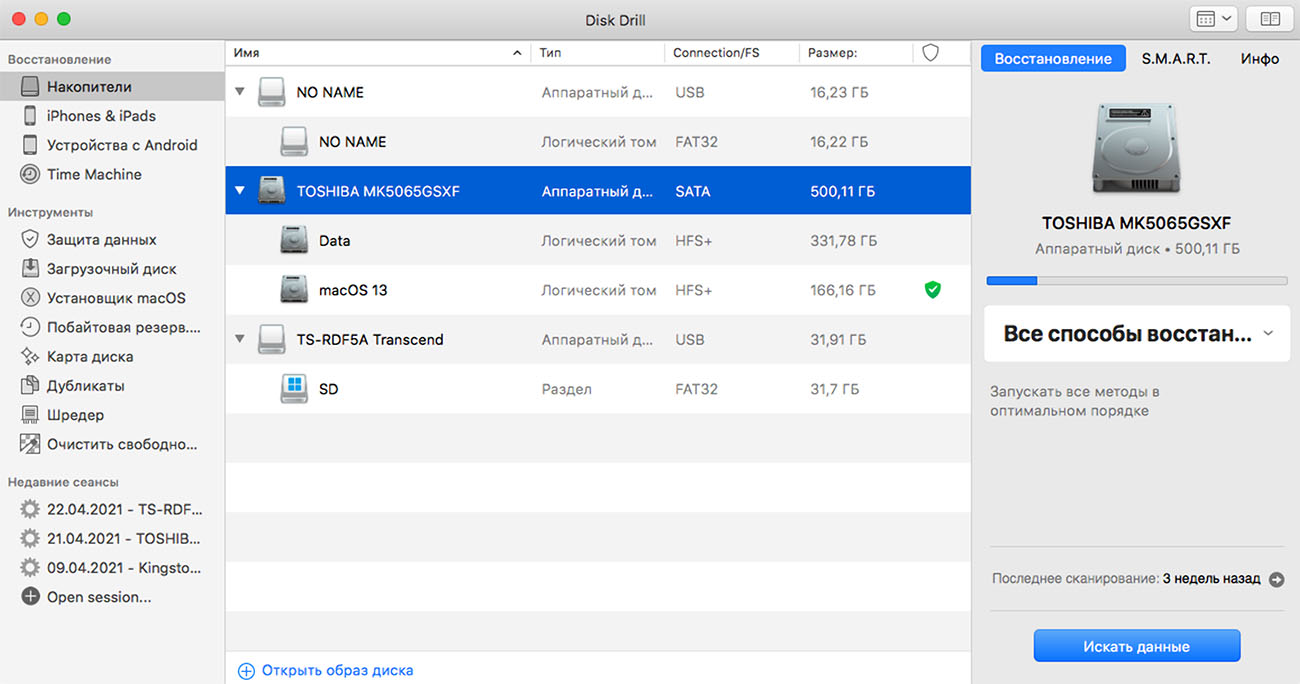Click the Time Machine icon in sidebar
1300x684 pixels.
click(x=30, y=174)
